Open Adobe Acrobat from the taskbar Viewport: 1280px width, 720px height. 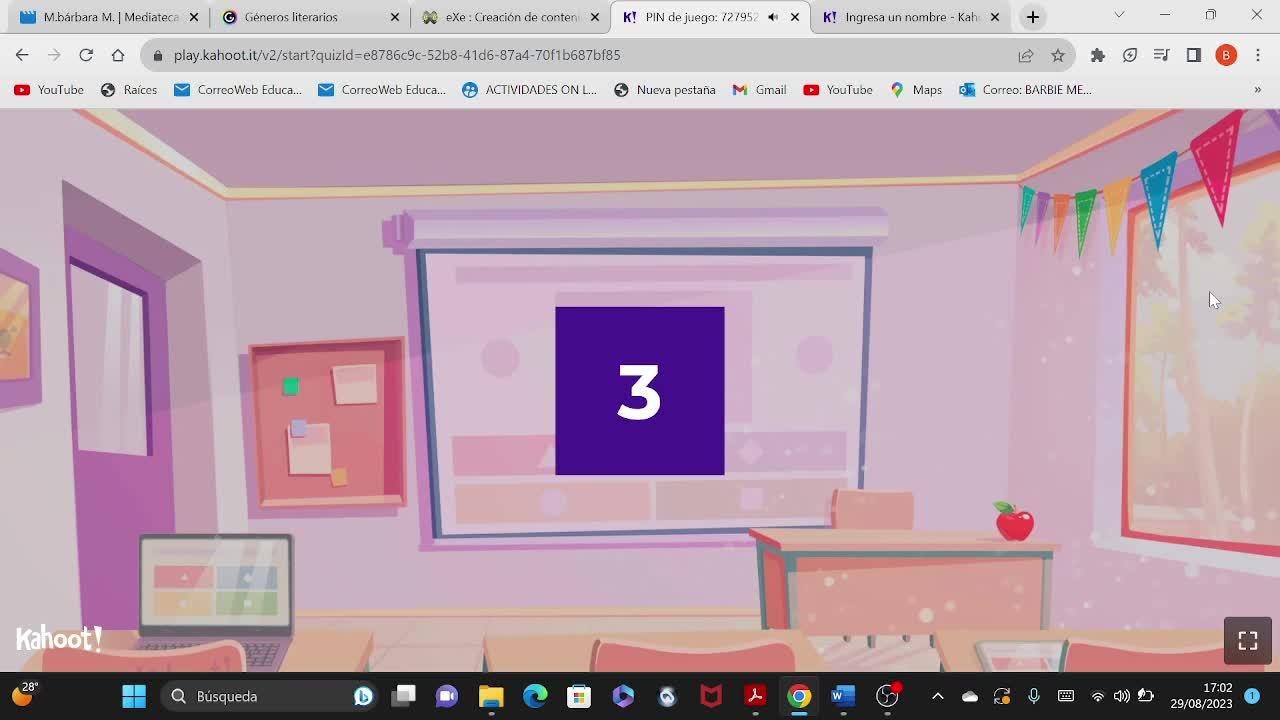click(755, 696)
